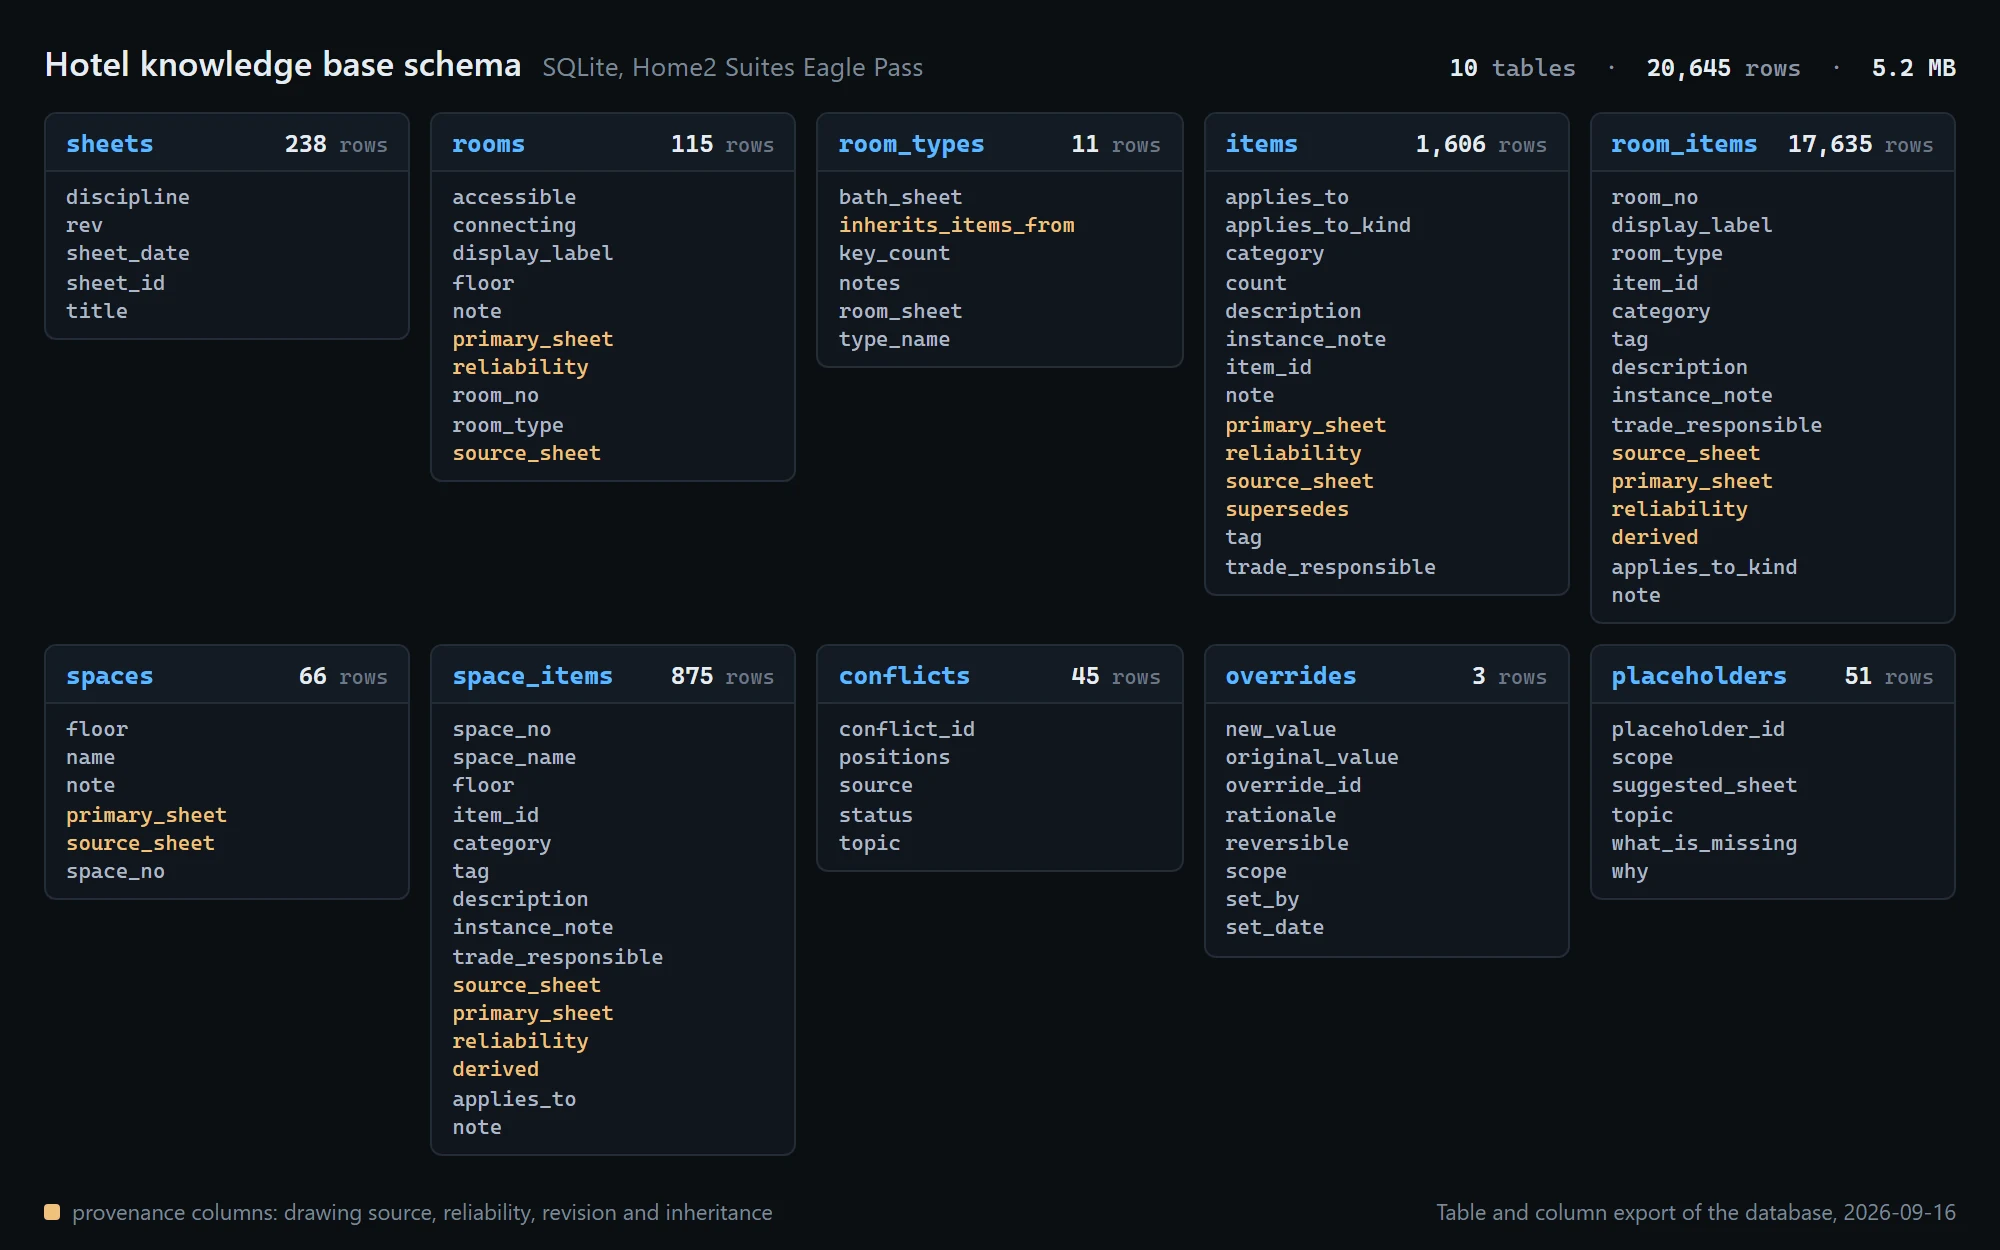The image size is (2000, 1250).
Task: Select the bath_sheet column in room_types
Action: [x=900, y=197]
